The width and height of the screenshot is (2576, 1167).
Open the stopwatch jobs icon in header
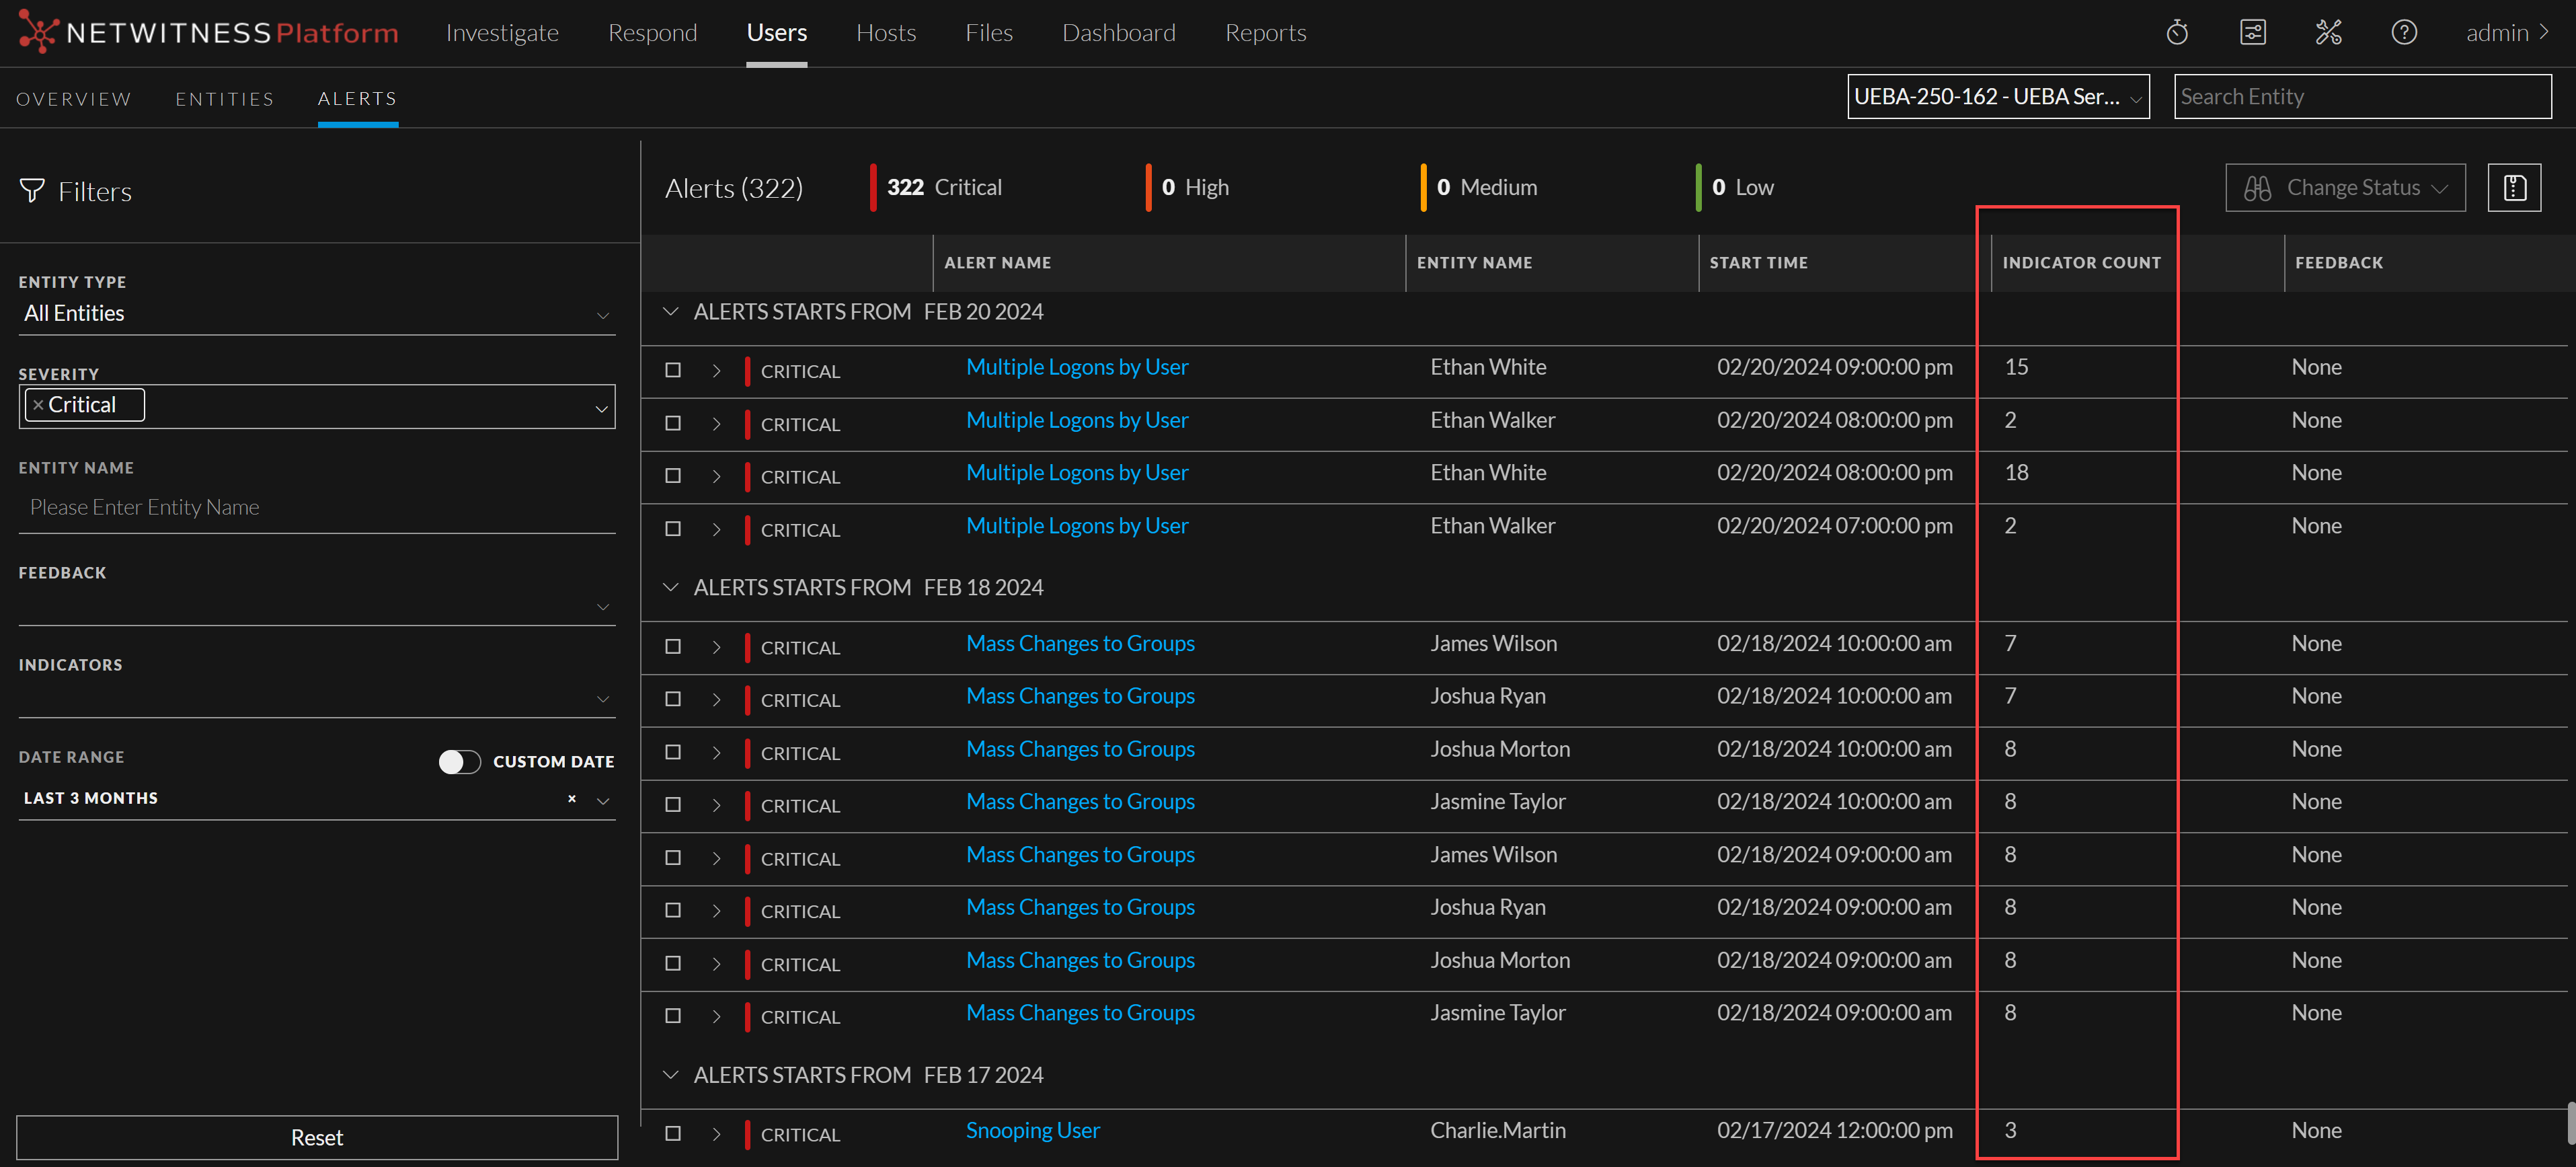coord(2177,33)
